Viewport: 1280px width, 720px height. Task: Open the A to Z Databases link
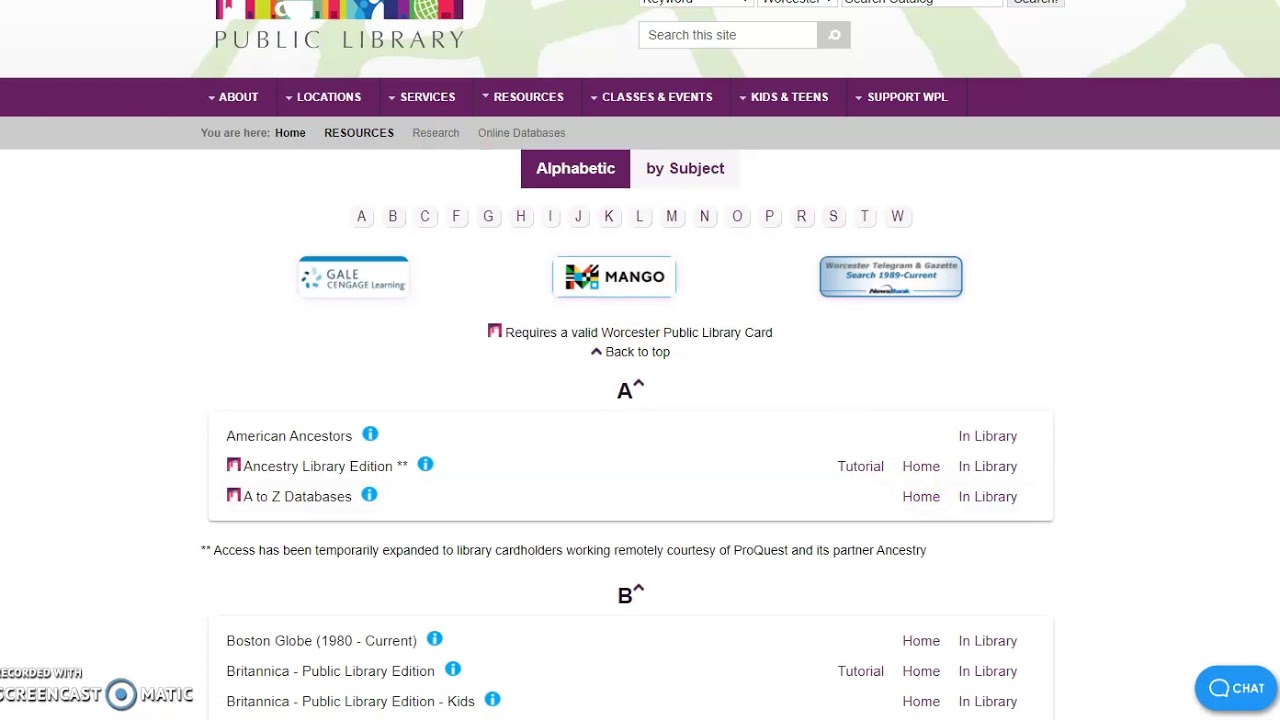point(297,496)
